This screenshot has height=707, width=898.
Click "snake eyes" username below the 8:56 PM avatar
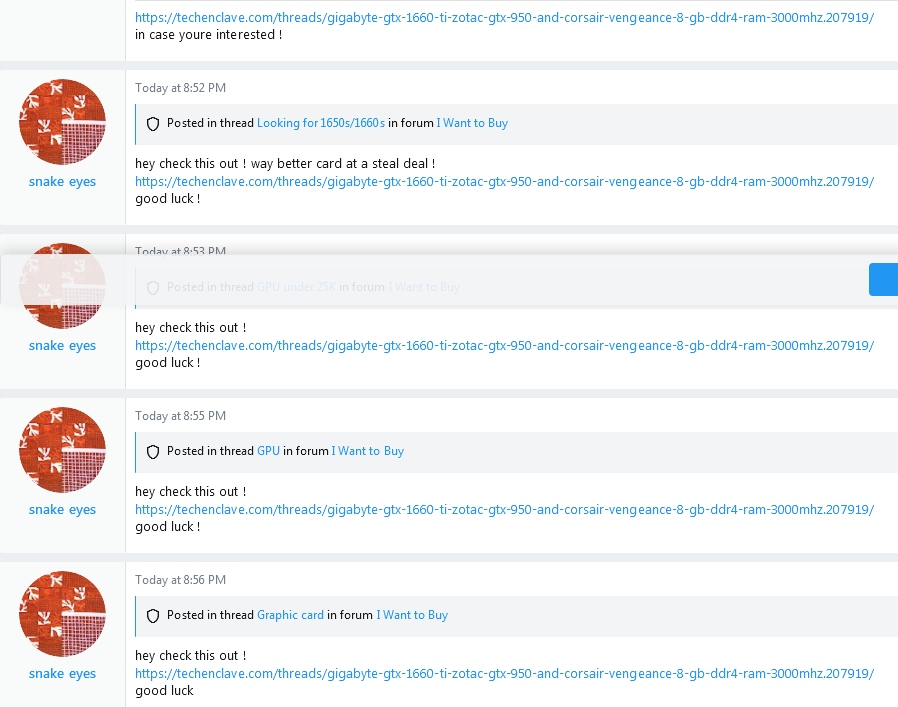coord(62,674)
